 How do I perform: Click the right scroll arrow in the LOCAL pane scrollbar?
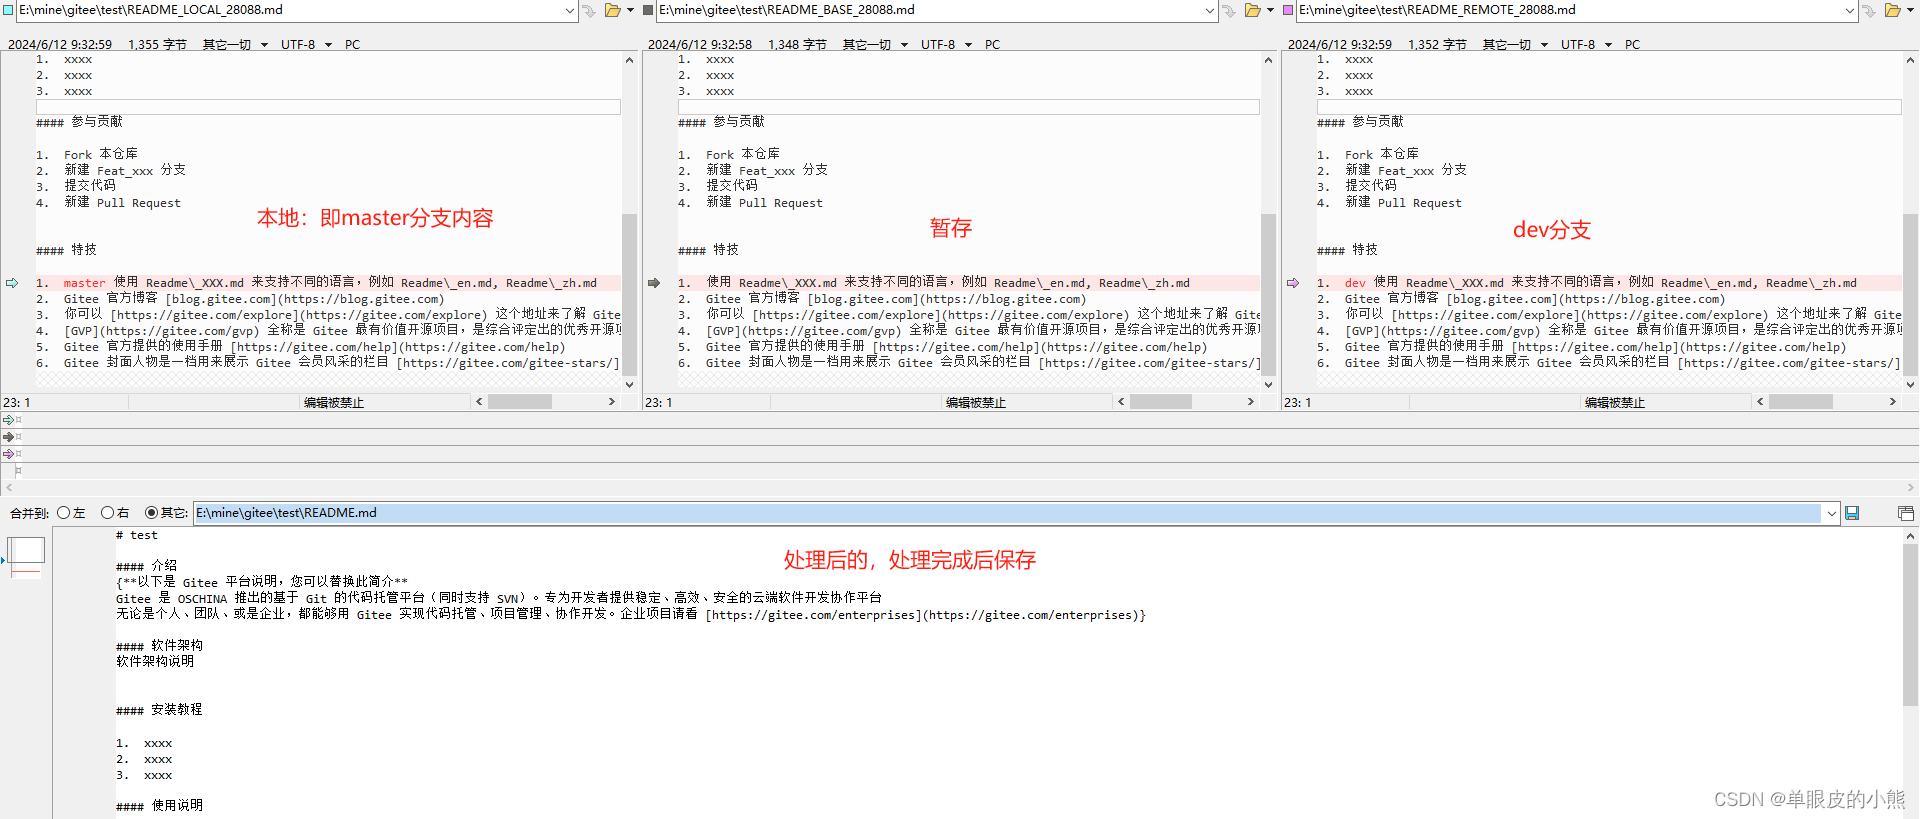(x=612, y=402)
